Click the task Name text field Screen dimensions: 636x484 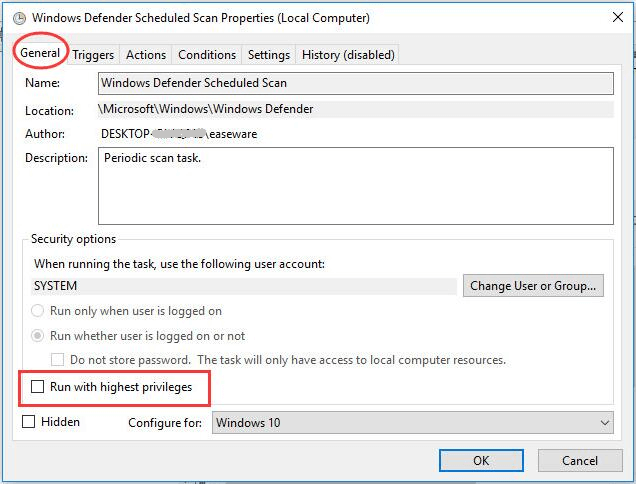click(x=355, y=83)
